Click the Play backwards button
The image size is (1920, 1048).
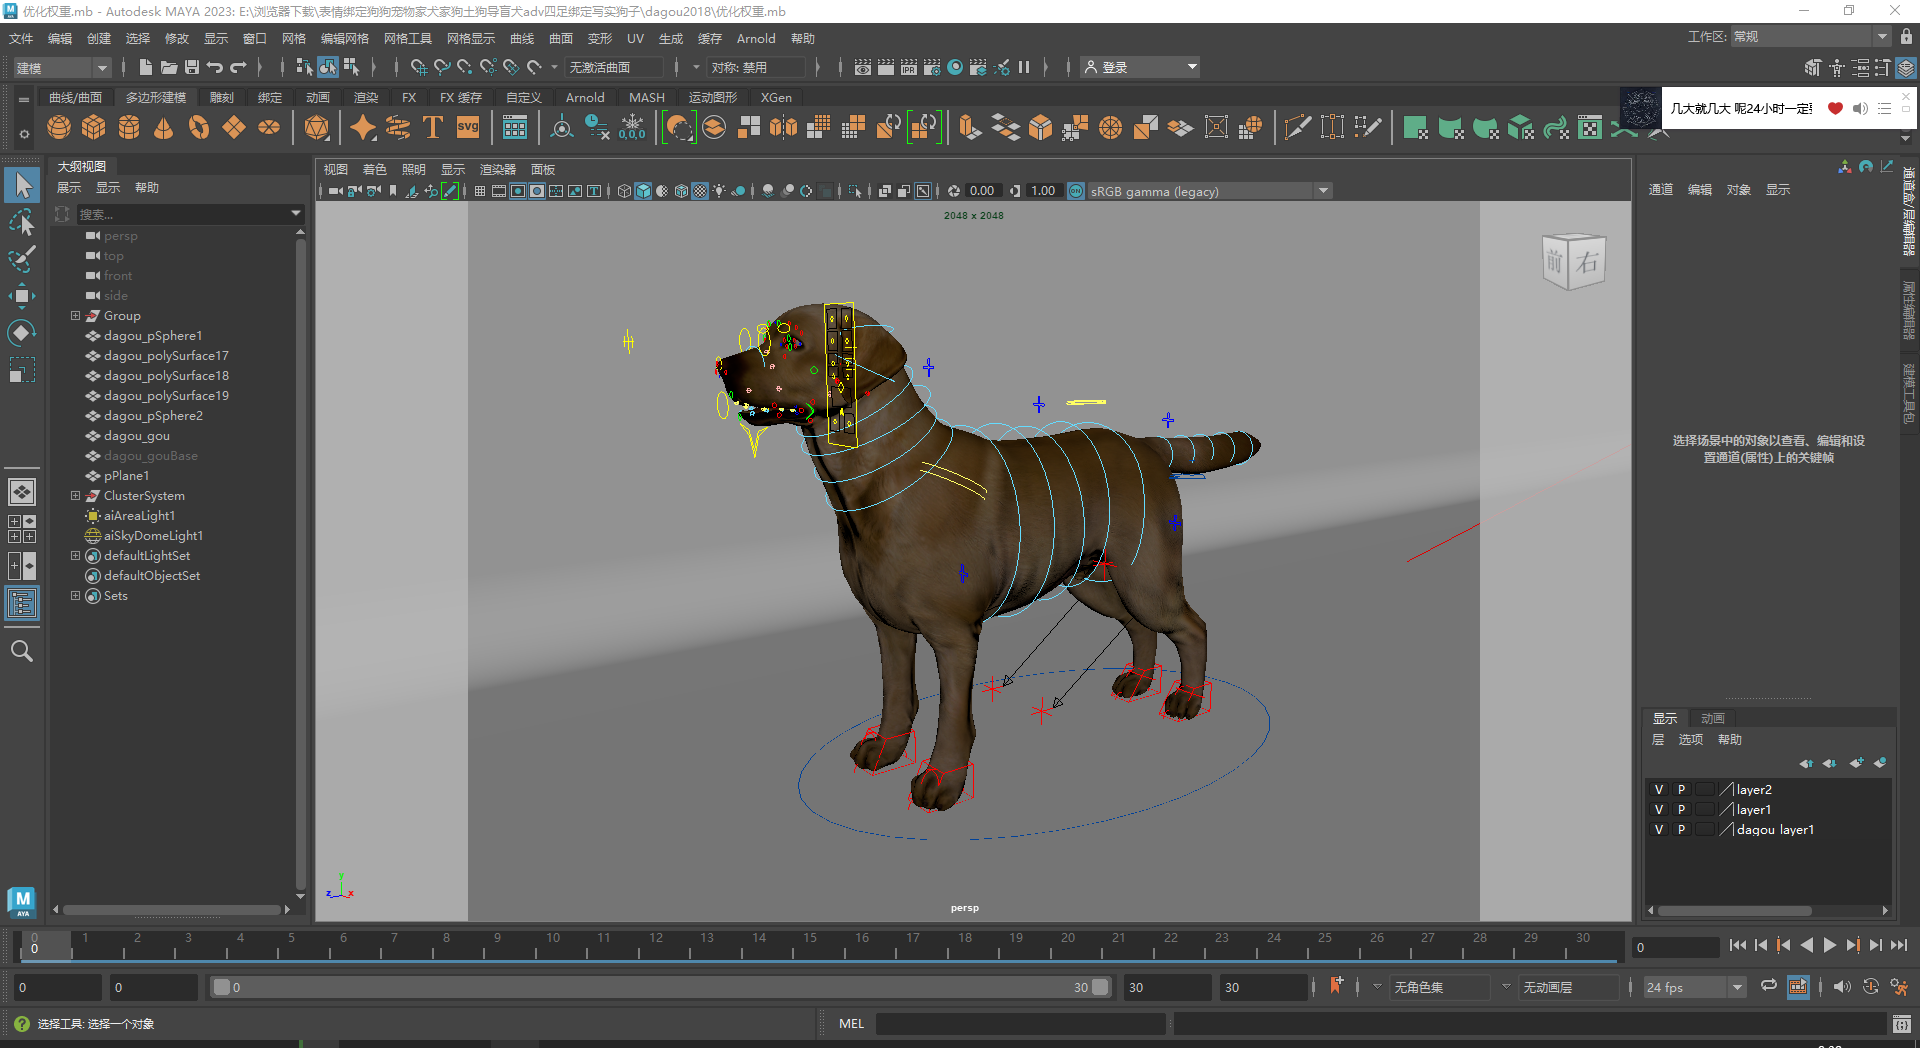[1806, 945]
